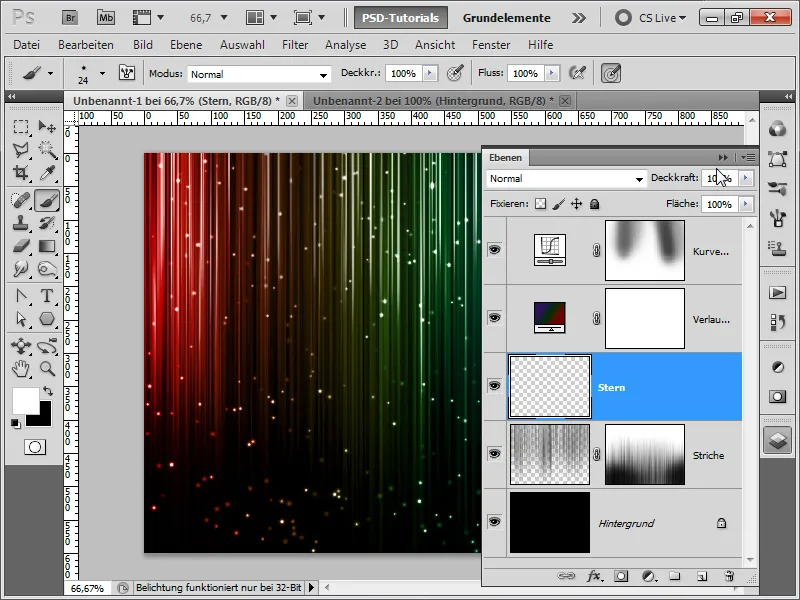Create a new adjustment layer
This screenshot has width=800, height=600.
pos(648,577)
